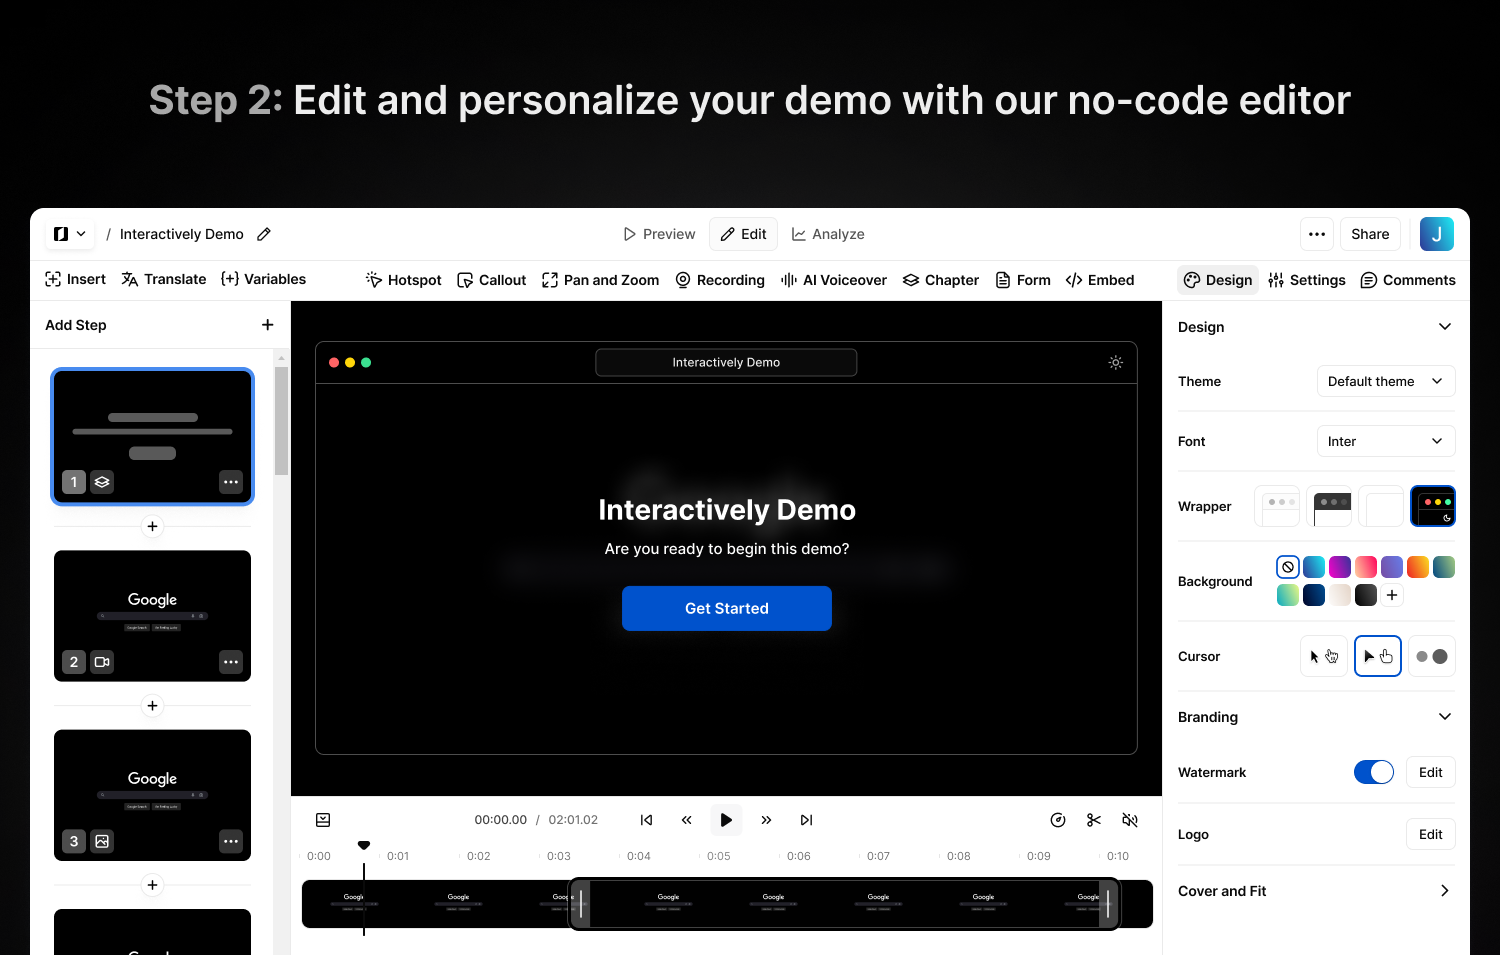Viewport: 1500px width, 955px height.
Task: Switch to Edit mode
Action: pos(743,234)
